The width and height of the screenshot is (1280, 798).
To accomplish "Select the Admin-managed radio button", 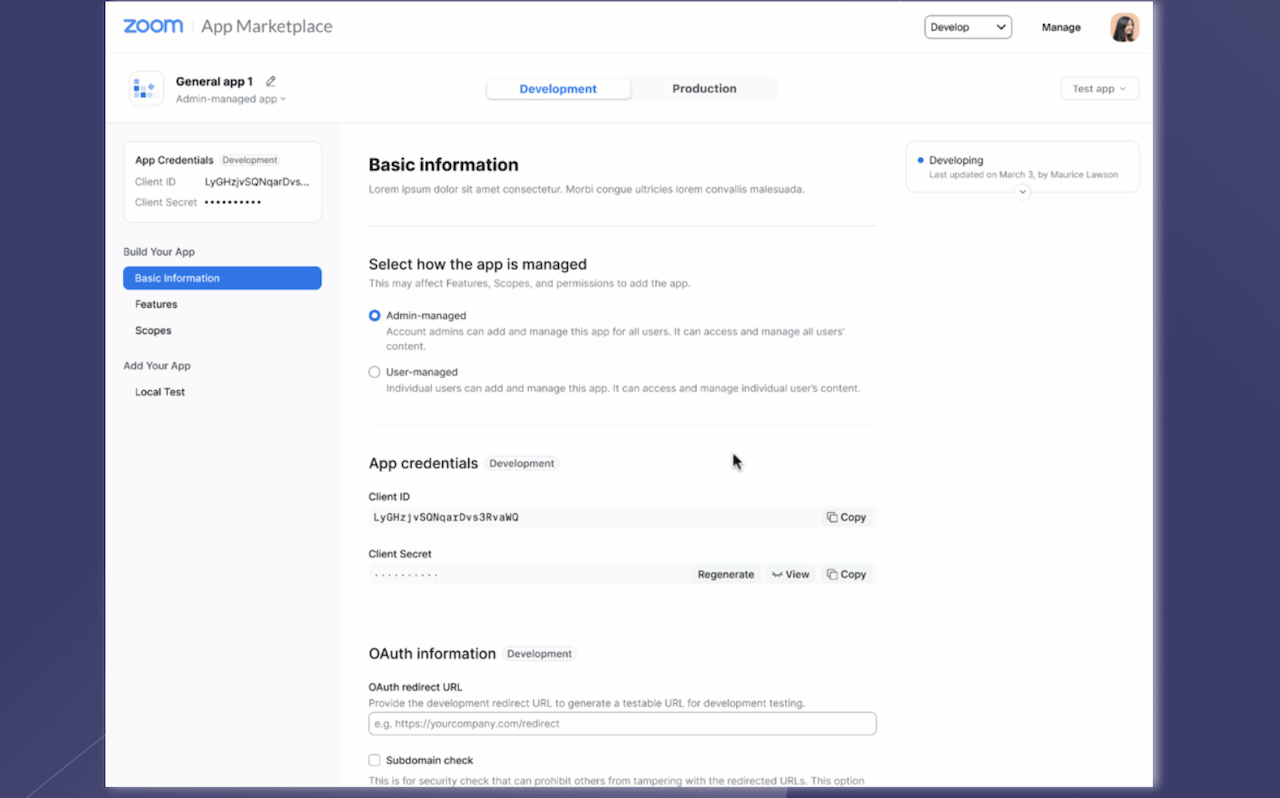I will pos(374,315).
